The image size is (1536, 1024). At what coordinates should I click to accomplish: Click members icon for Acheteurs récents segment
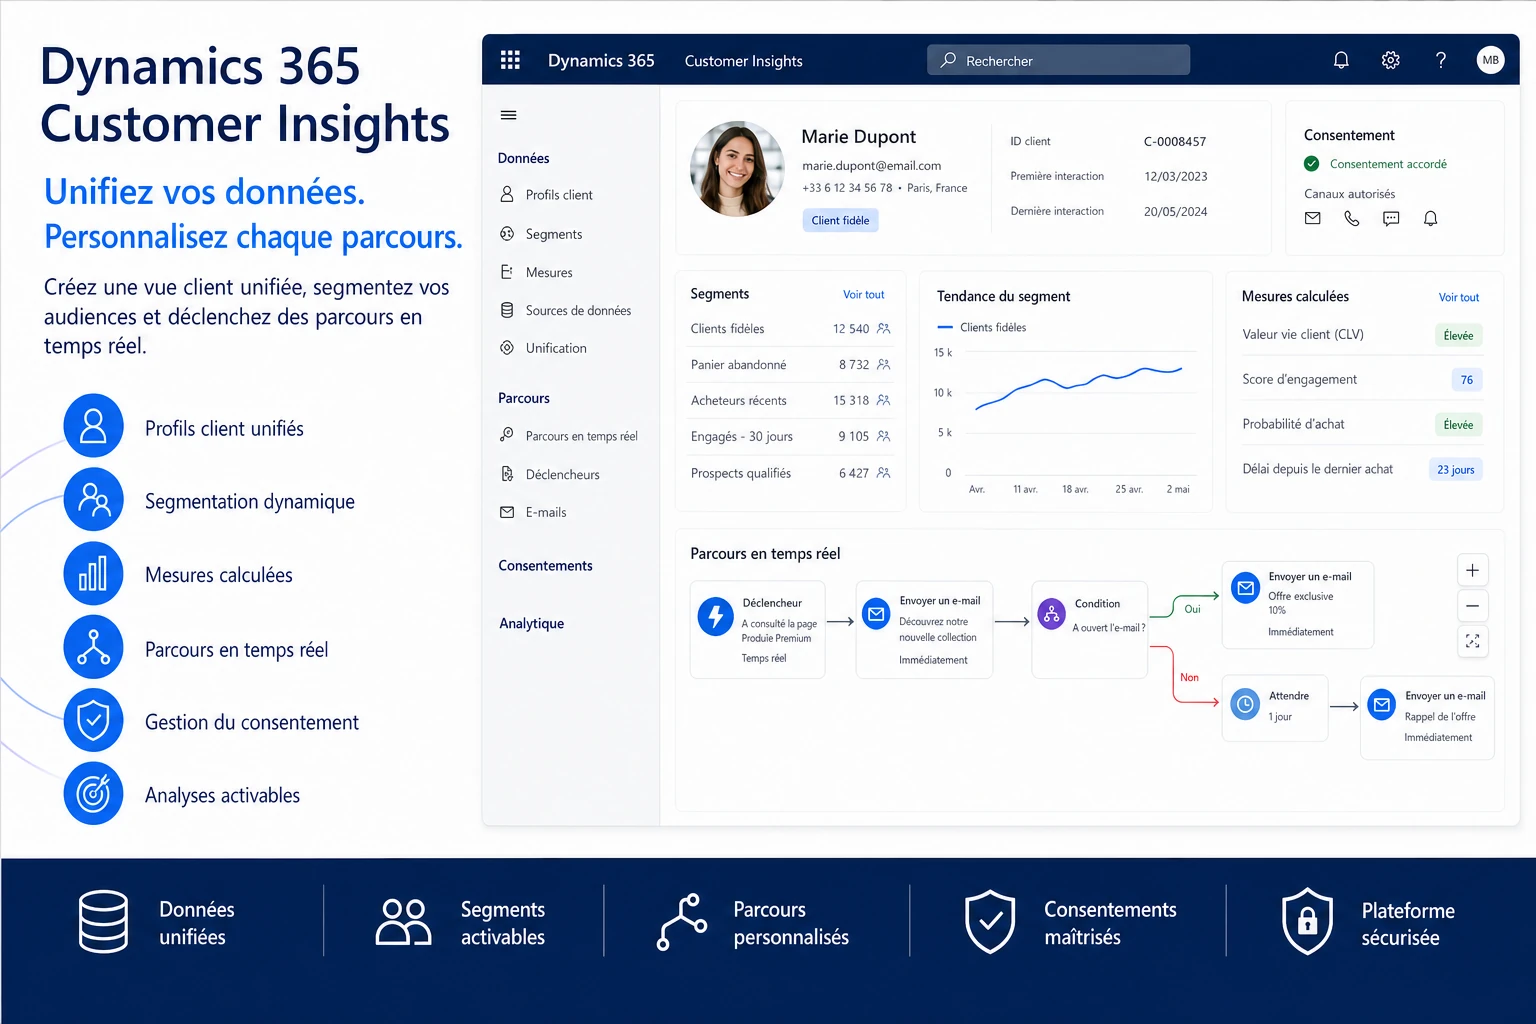883,400
